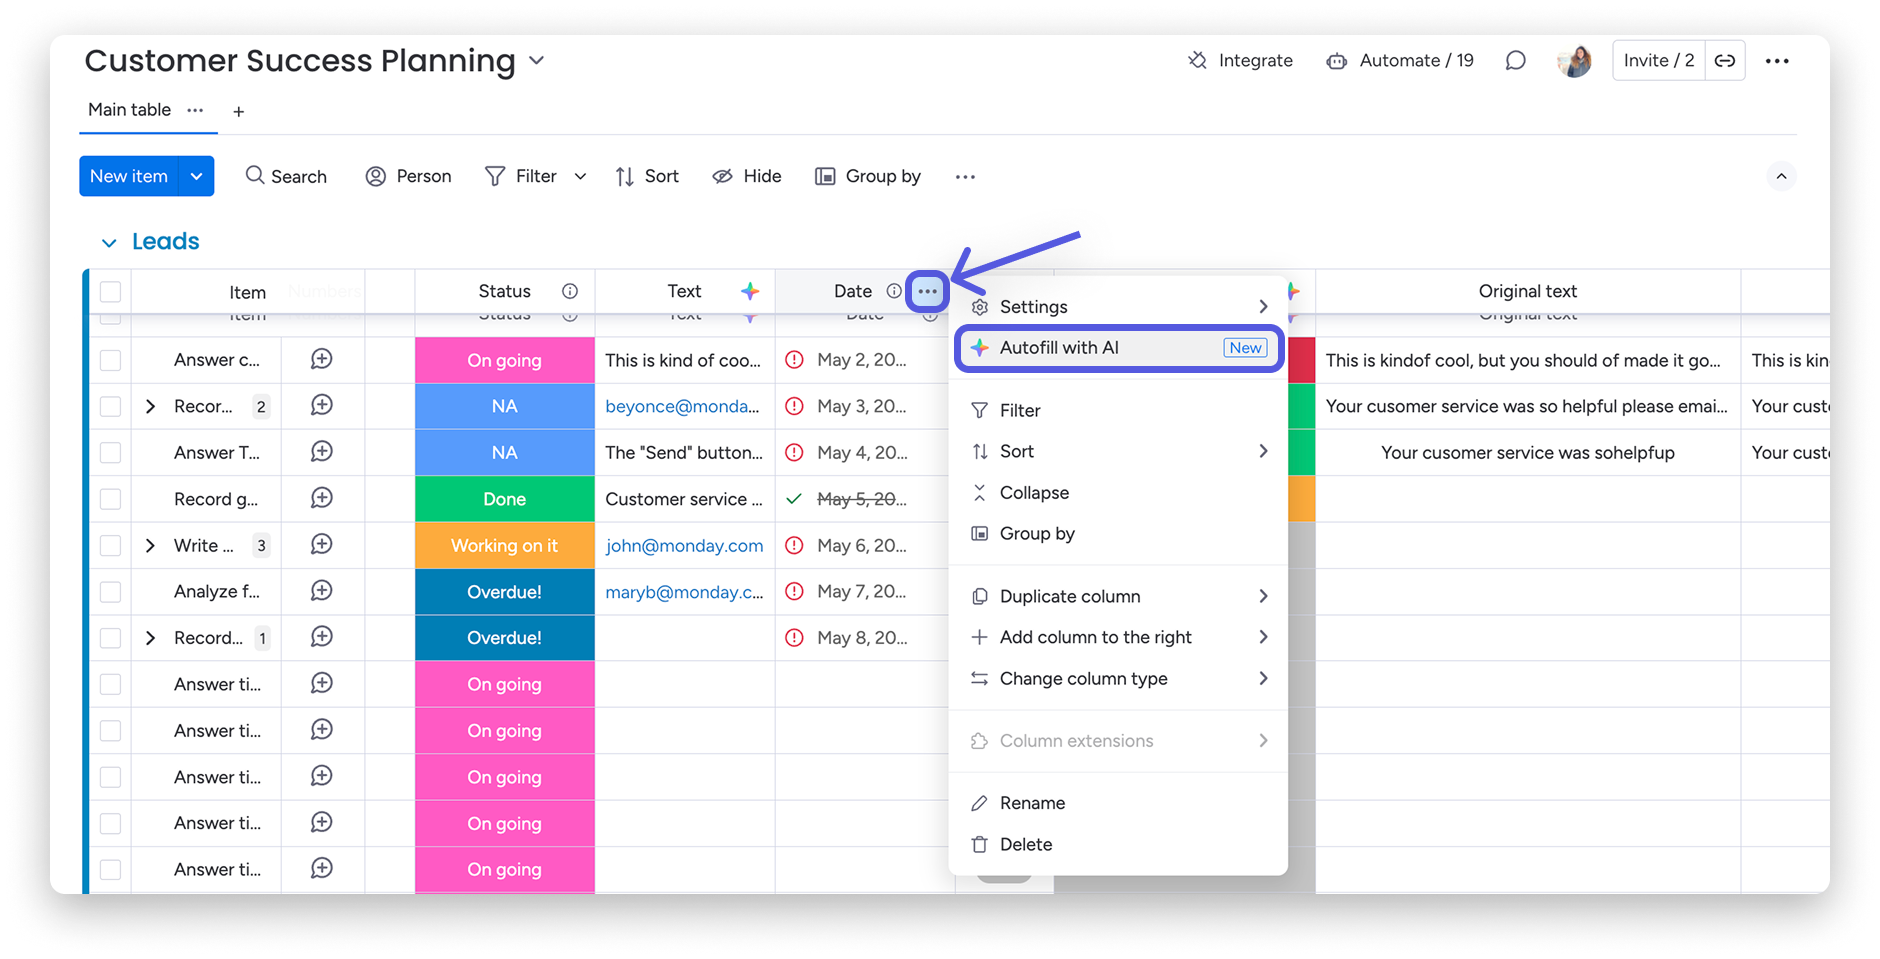Click the Status column info icon
This screenshot has width=1880, height=959.
pyautogui.click(x=570, y=291)
